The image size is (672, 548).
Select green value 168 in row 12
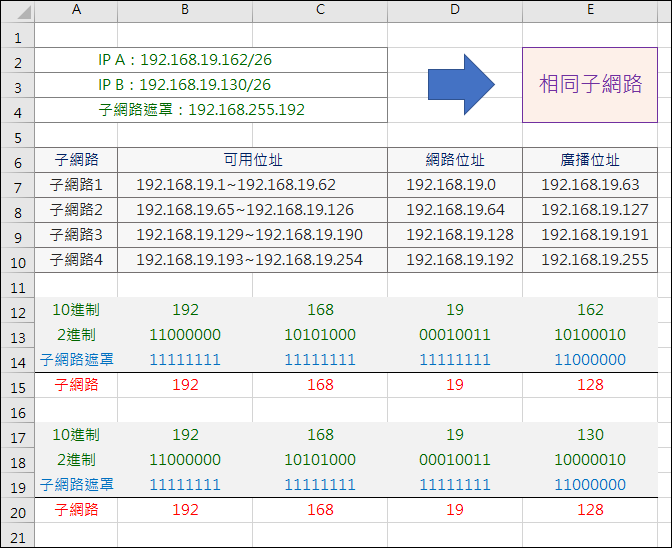[x=320, y=310]
